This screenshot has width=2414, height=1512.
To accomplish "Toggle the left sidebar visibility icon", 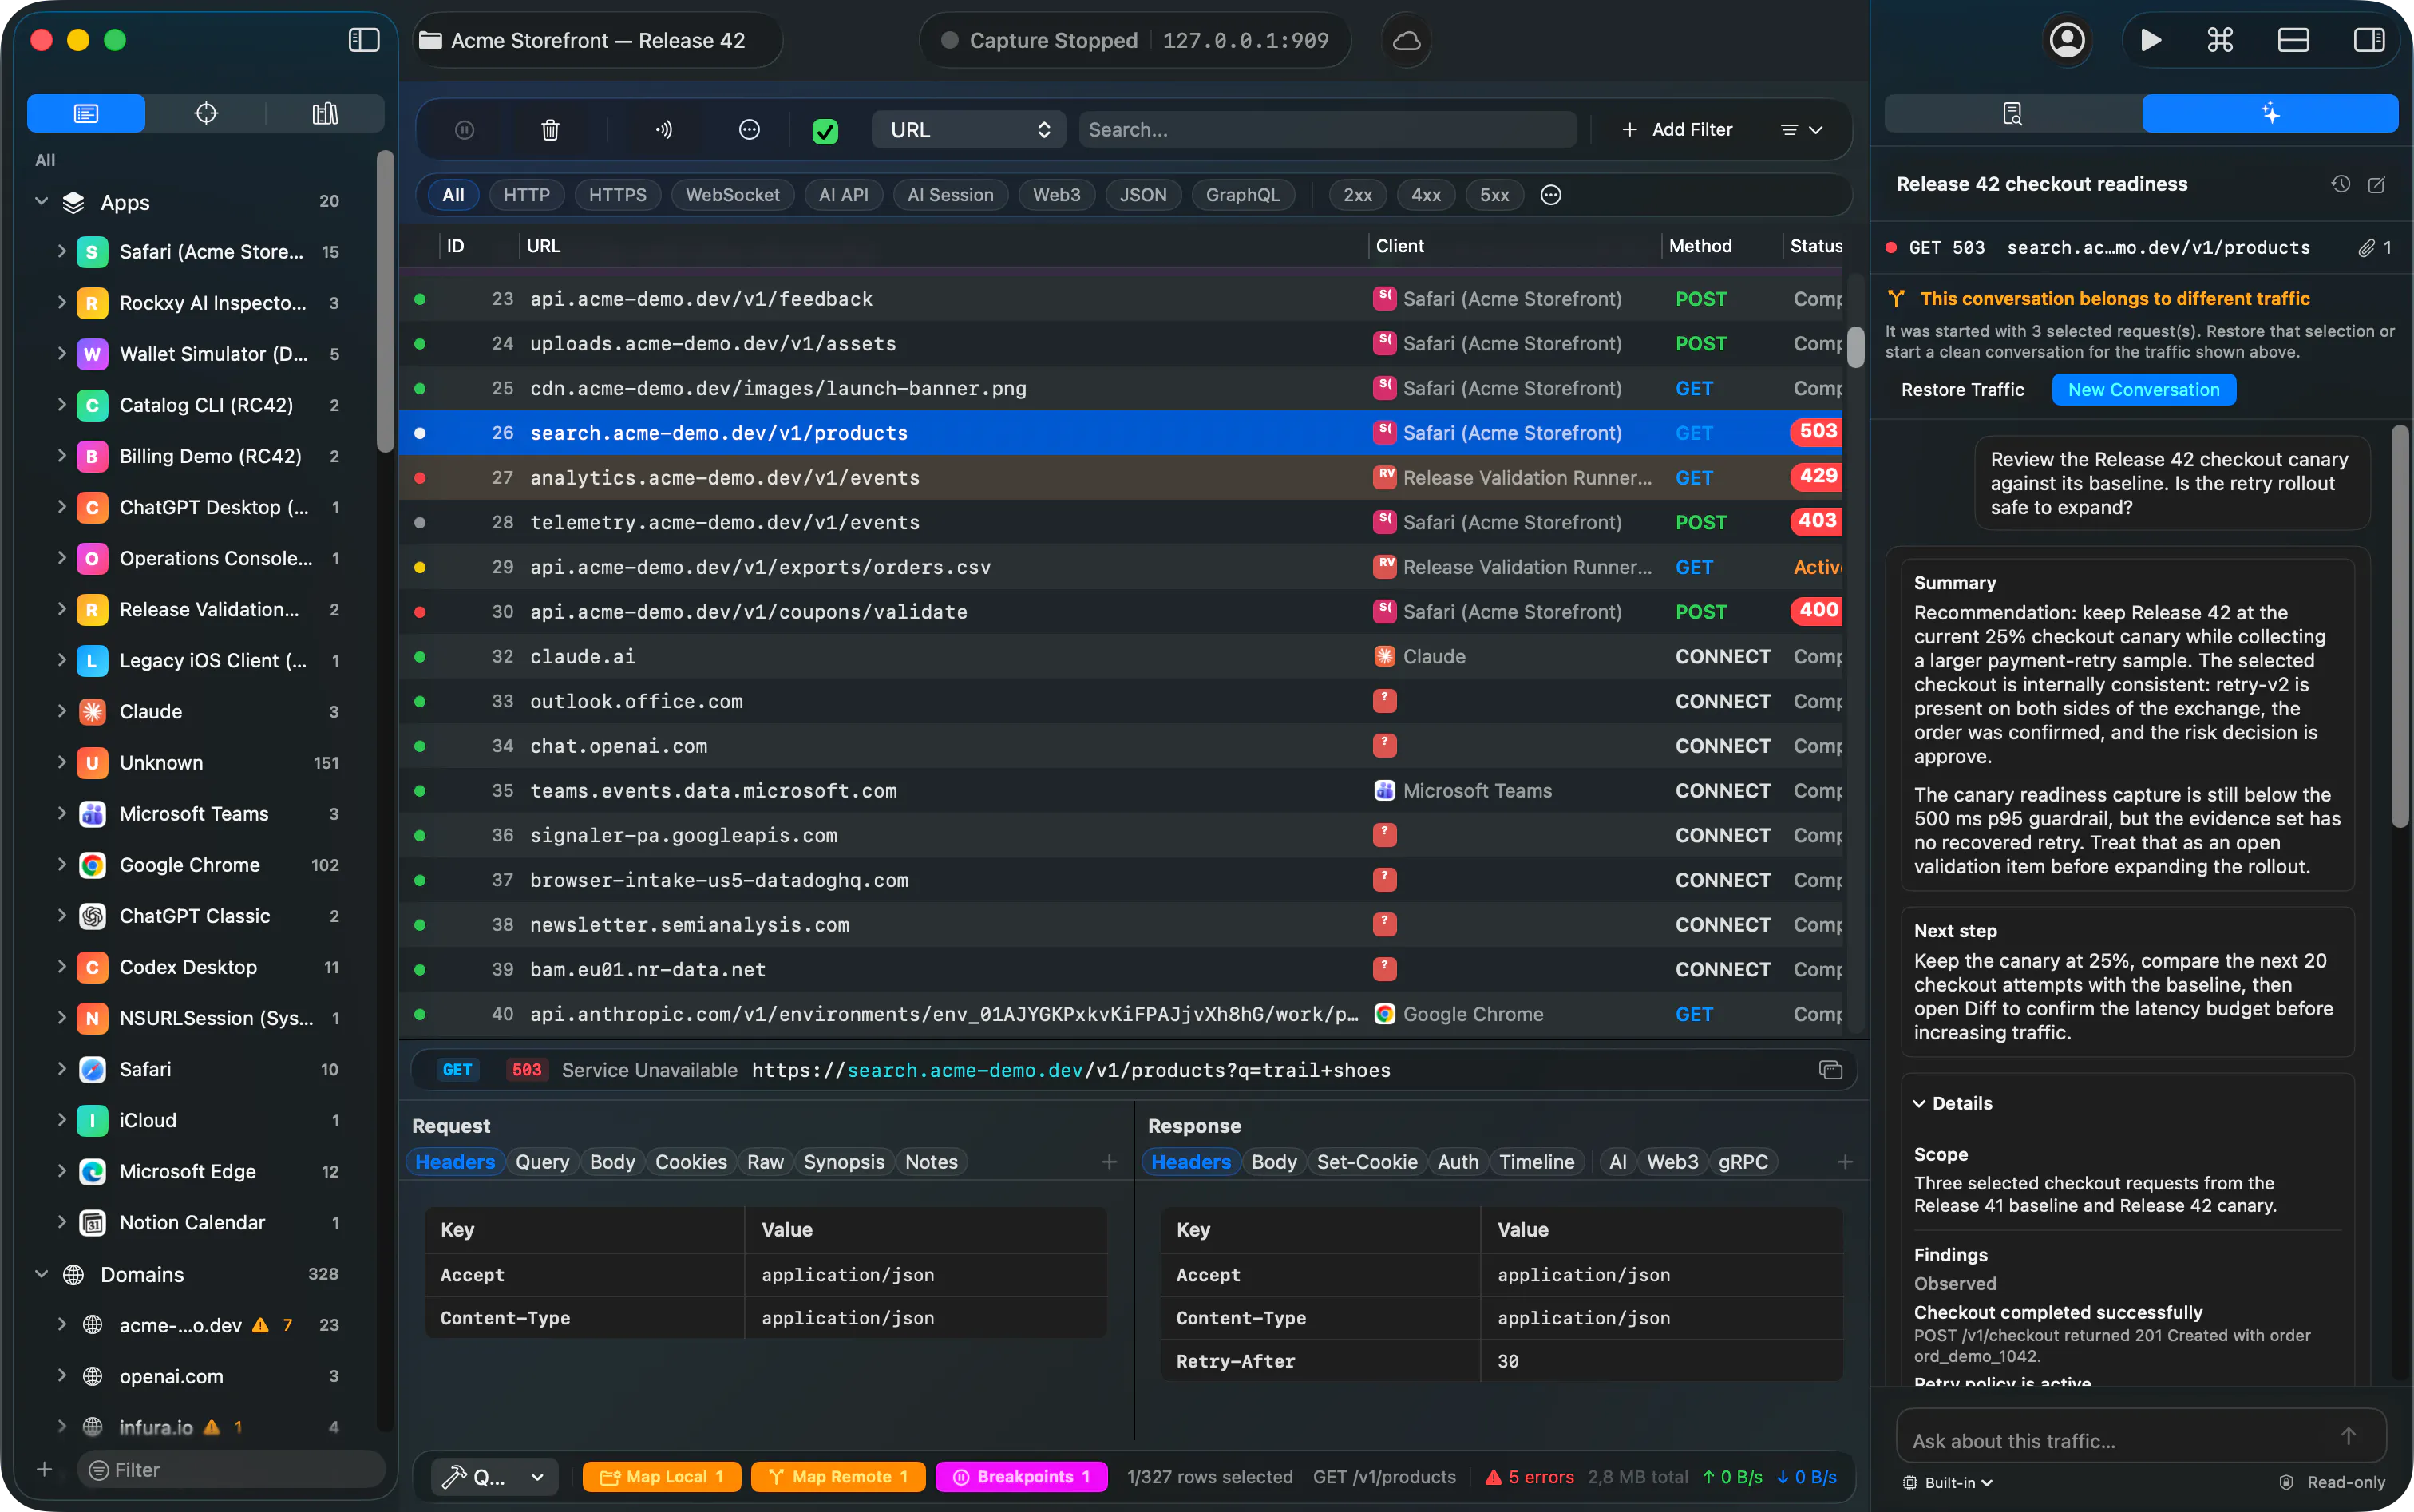I will pos(364,40).
